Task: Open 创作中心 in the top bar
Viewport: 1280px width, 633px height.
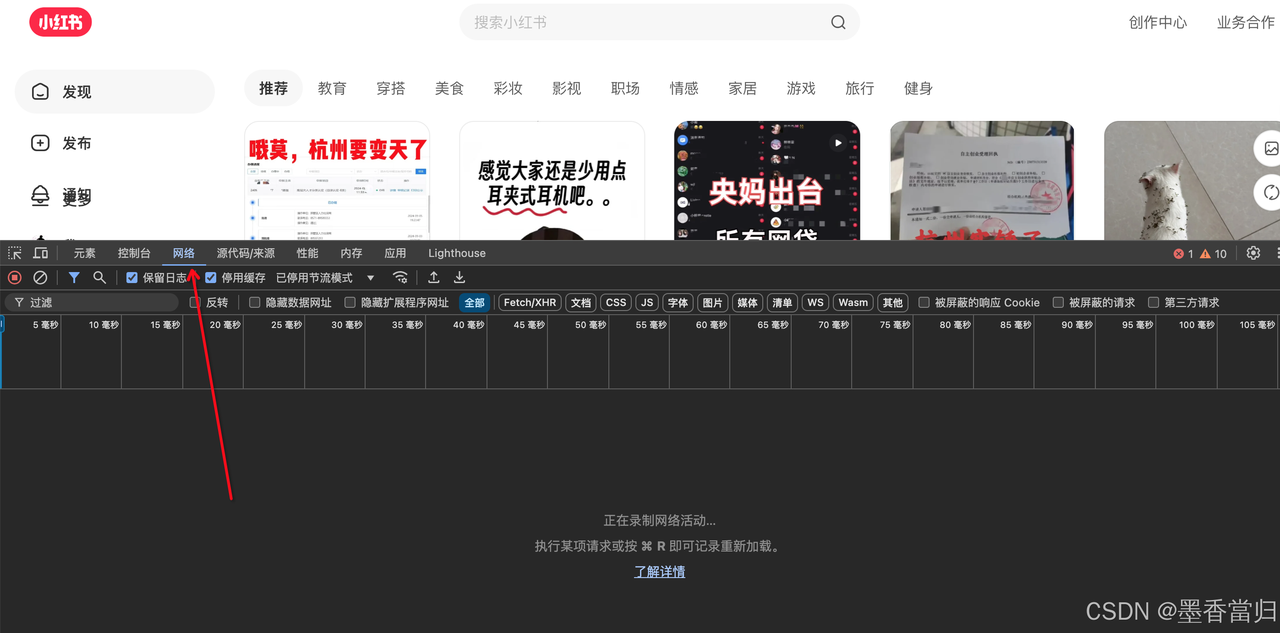Action: (x=1158, y=22)
